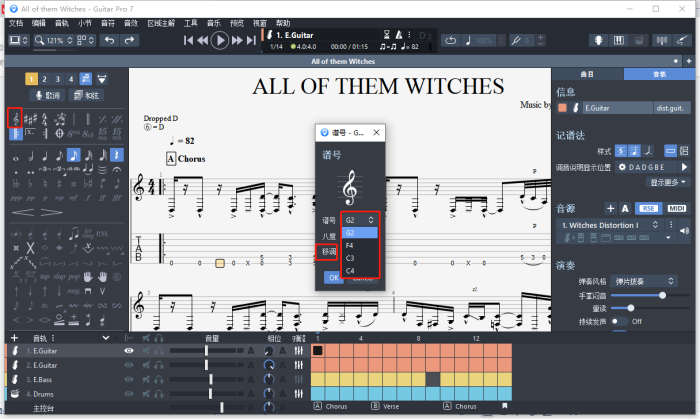700x419 pixels.
Task: Expand the 显示更多 (show more) options
Action: [669, 183]
